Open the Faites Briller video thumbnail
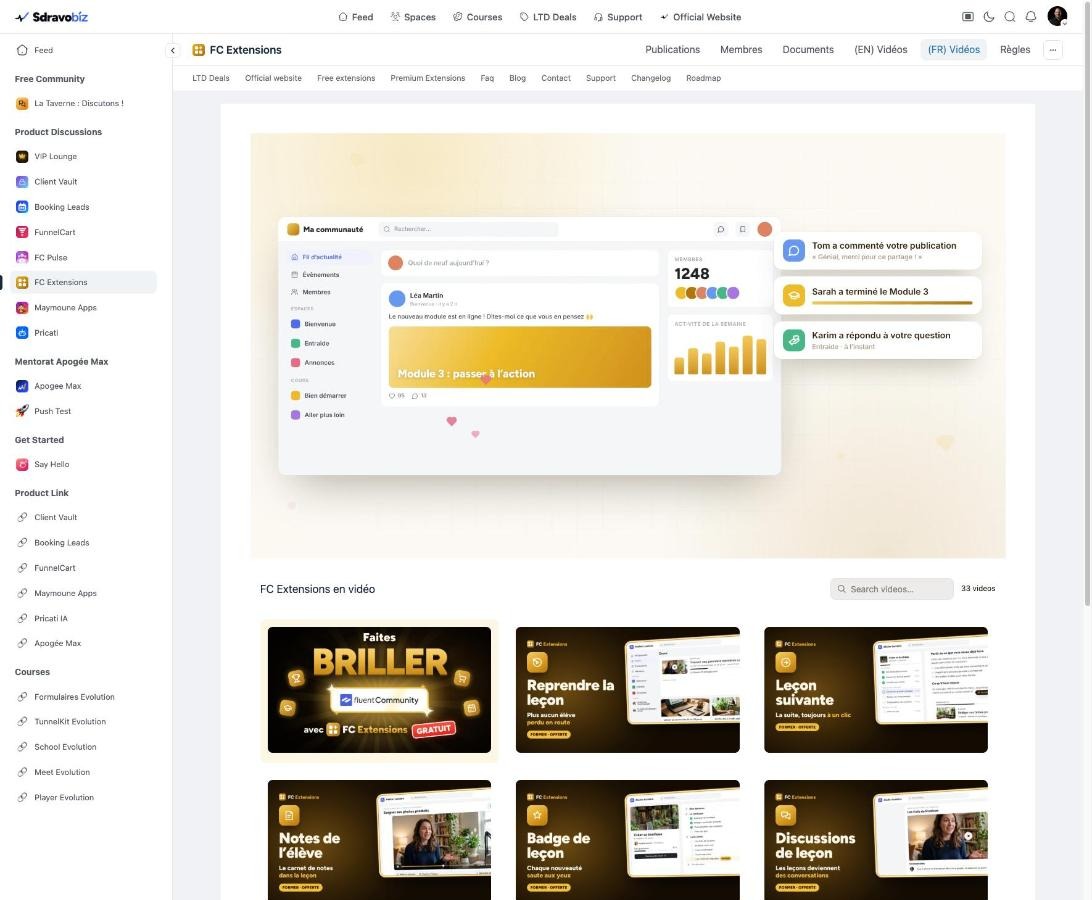This screenshot has width=1092, height=900. (380, 690)
